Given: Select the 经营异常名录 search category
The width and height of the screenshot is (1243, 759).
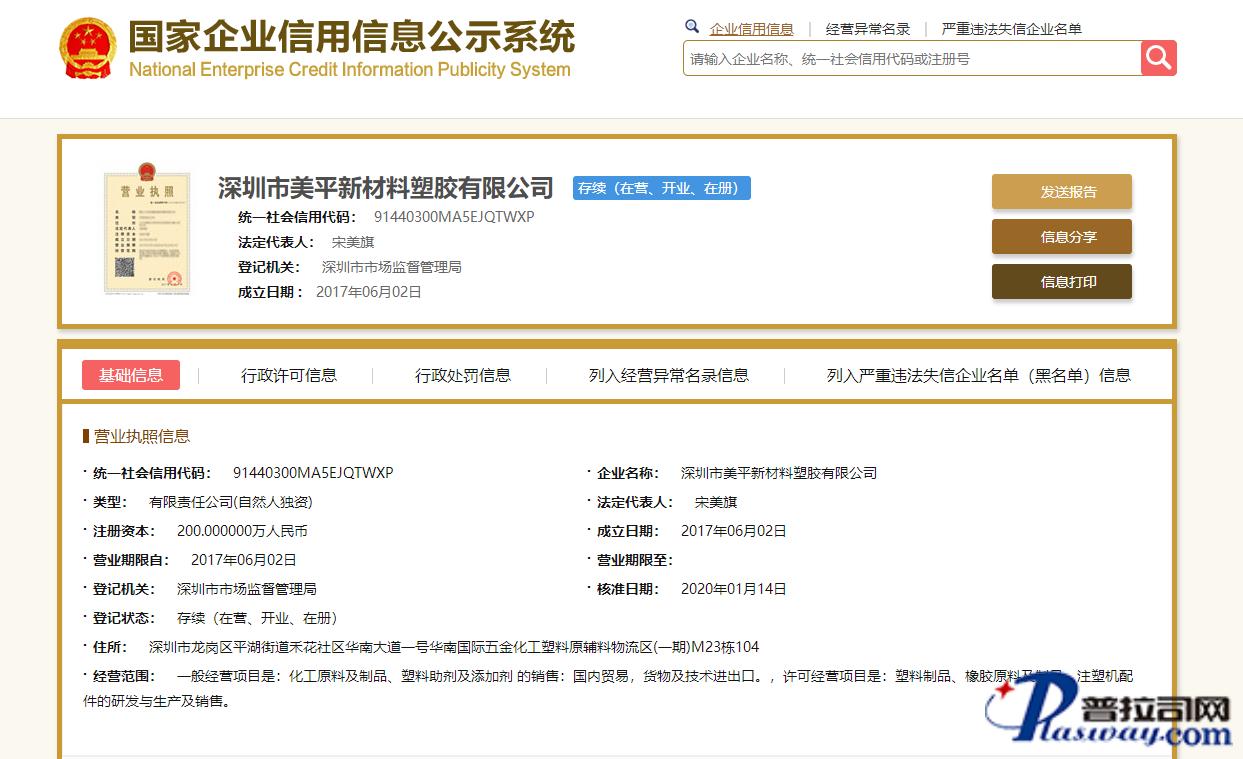Looking at the screenshot, I should pos(867,29).
